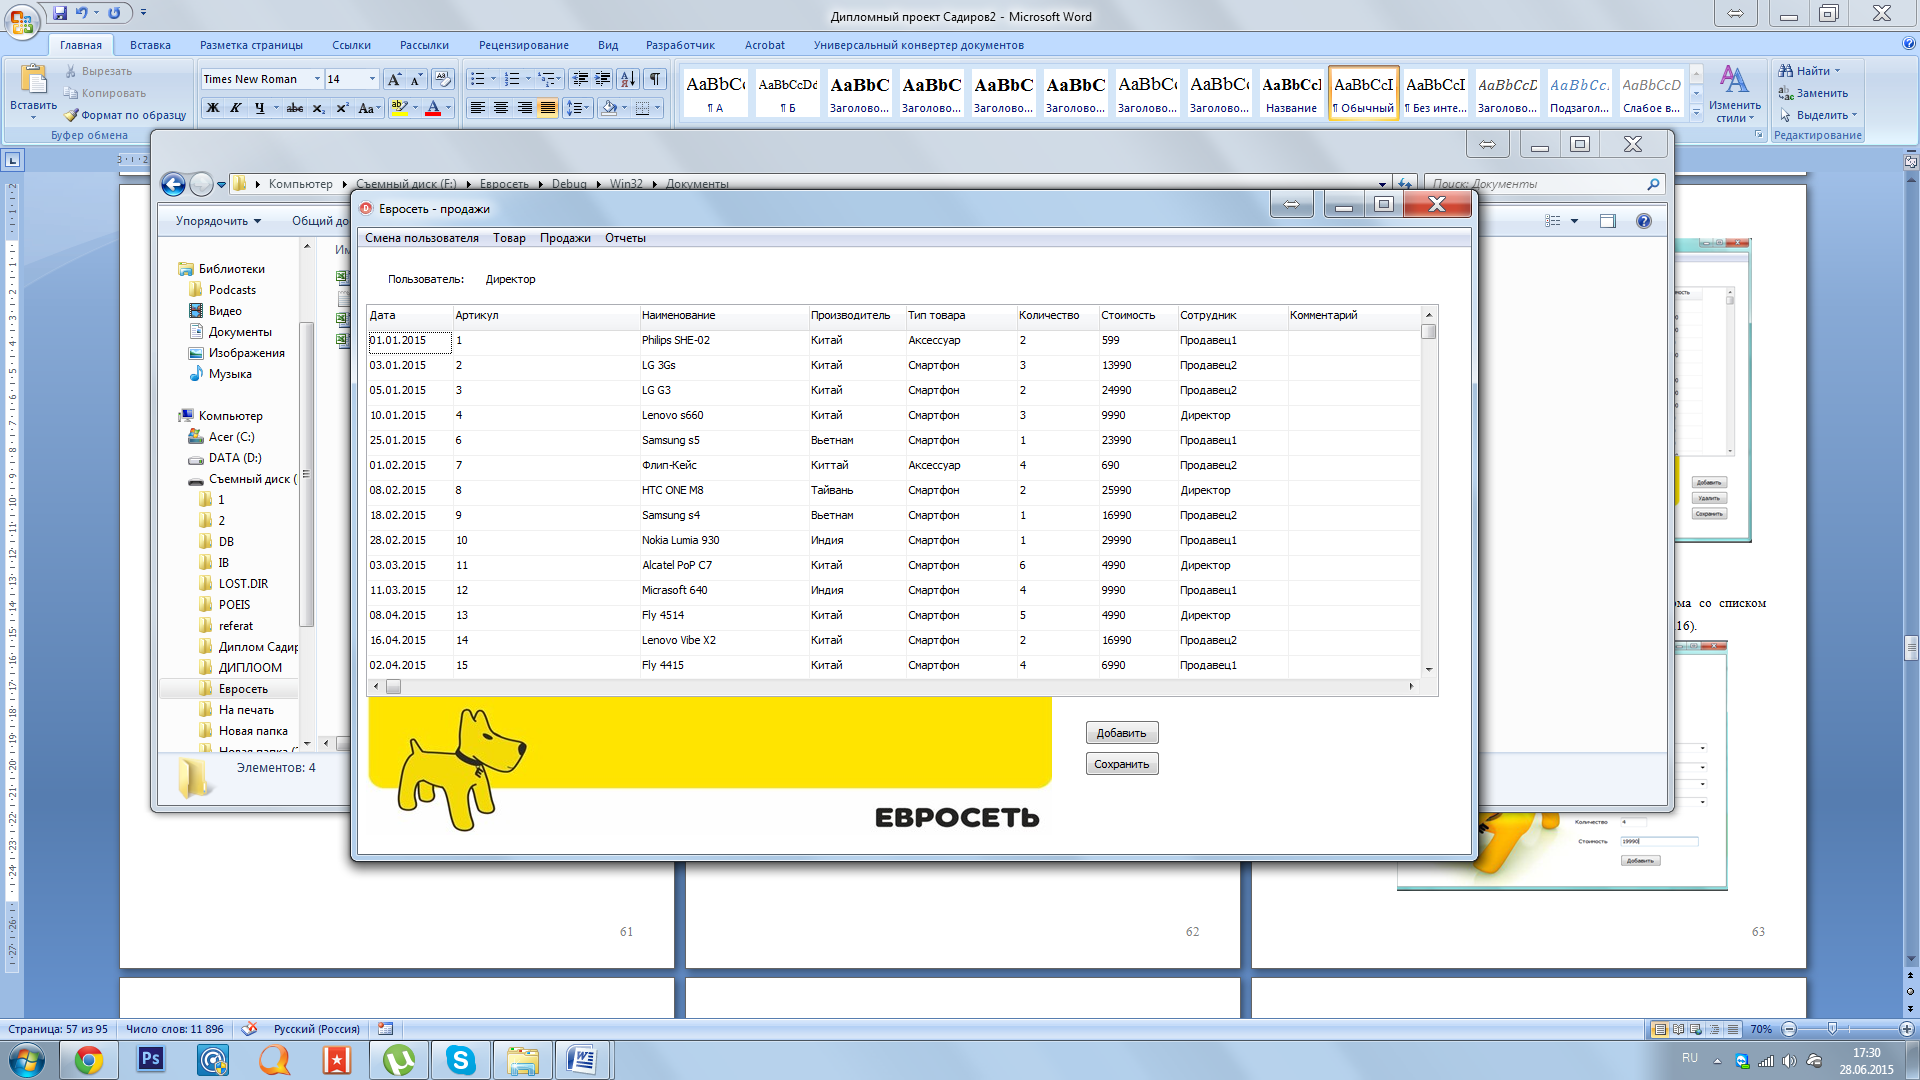
Task: Select the Обычный style
Action: click(x=1363, y=93)
